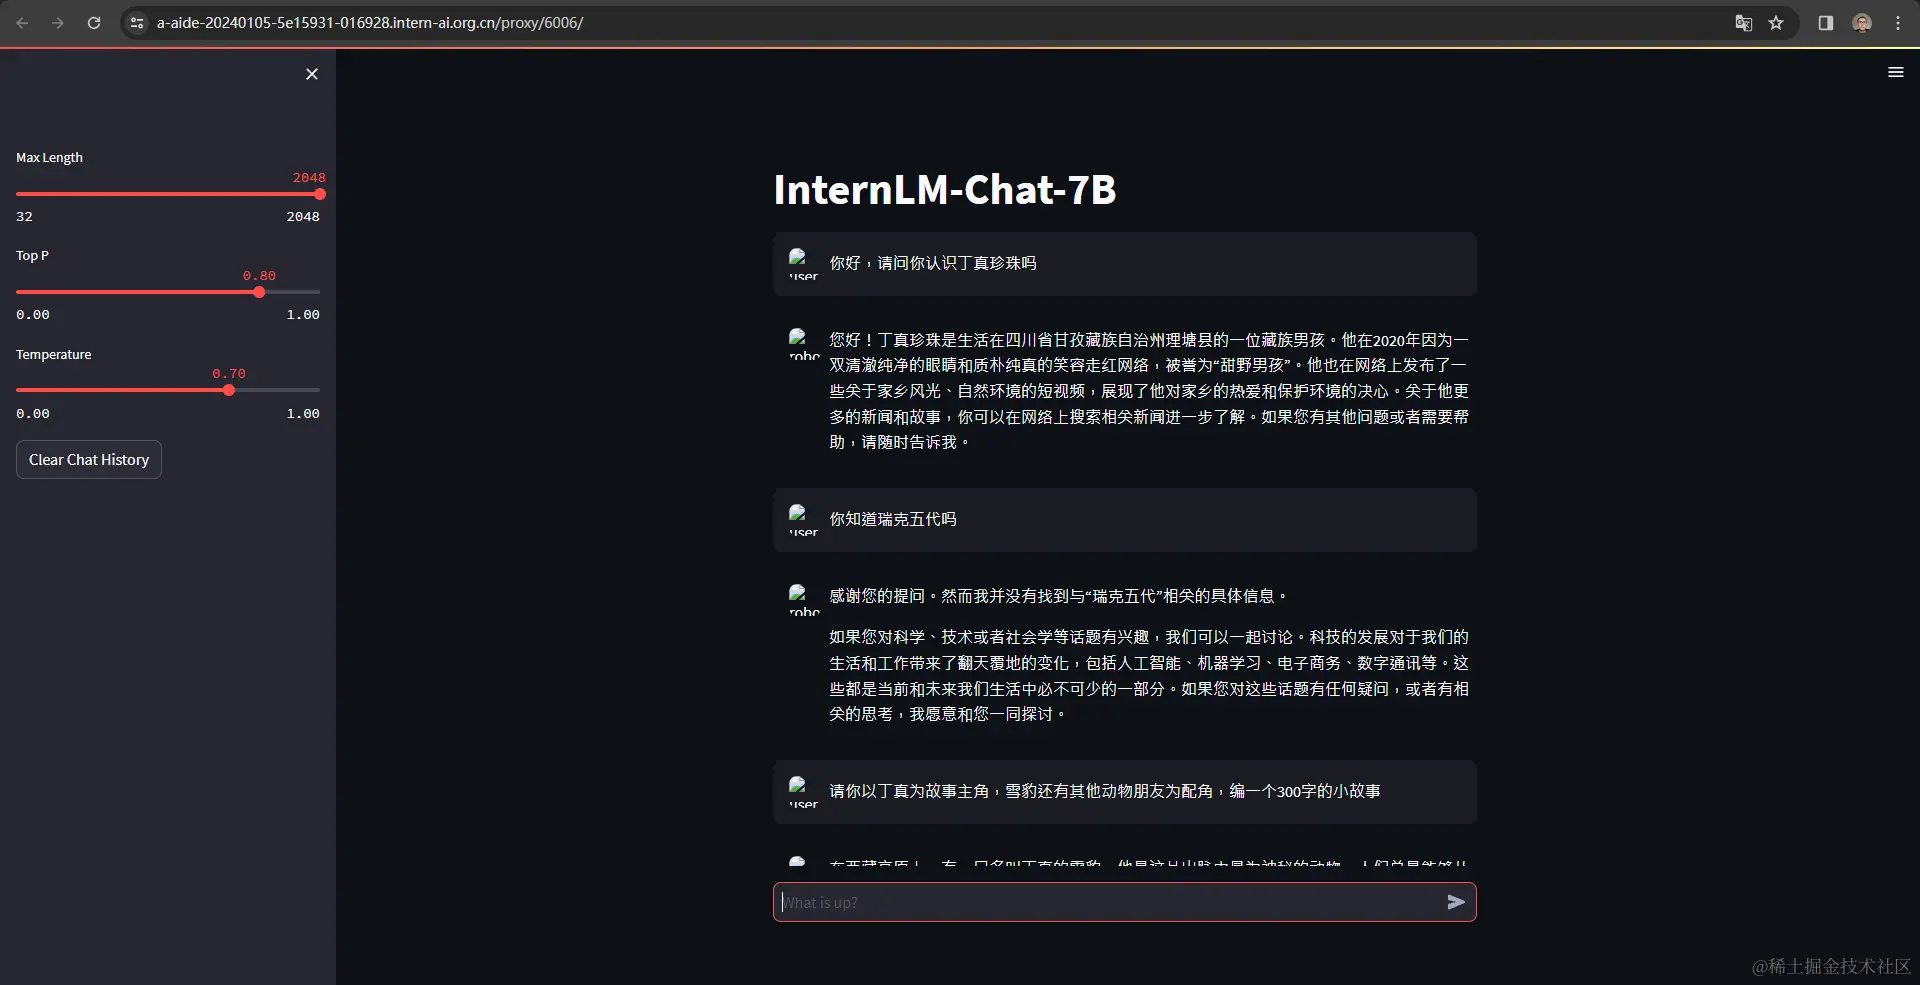Screen dimensions: 1920x985
Task: Click the browser forward arrow
Action: [x=58, y=23]
